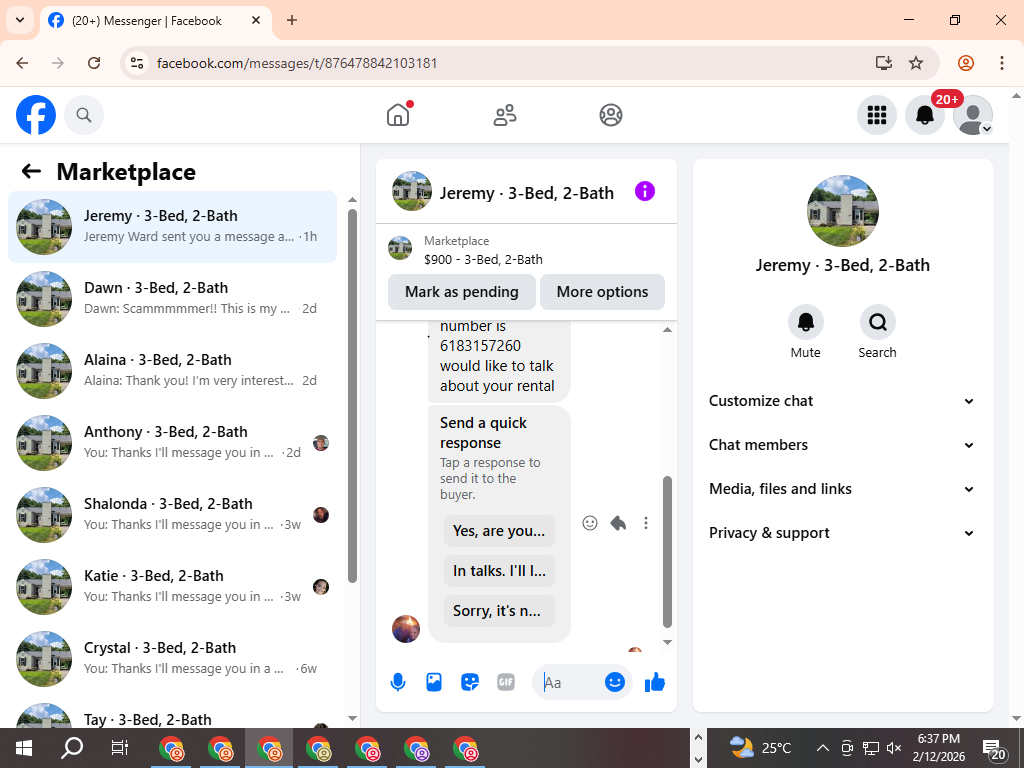Screen dimensions: 1024x768
Task: Open the Jeremy · 3-Bed, 2-Bath conversation
Action: [172, 227]
